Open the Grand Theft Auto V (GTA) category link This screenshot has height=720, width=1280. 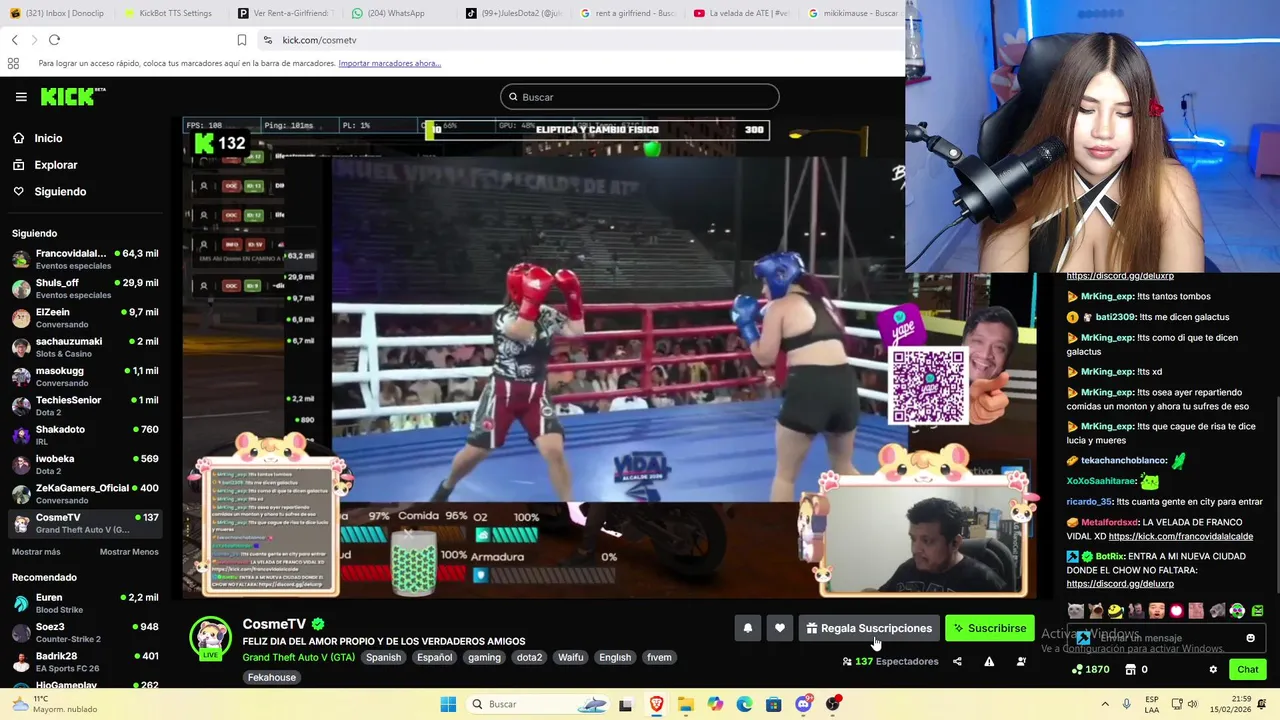pyautogui.click(x=298, y=657)
